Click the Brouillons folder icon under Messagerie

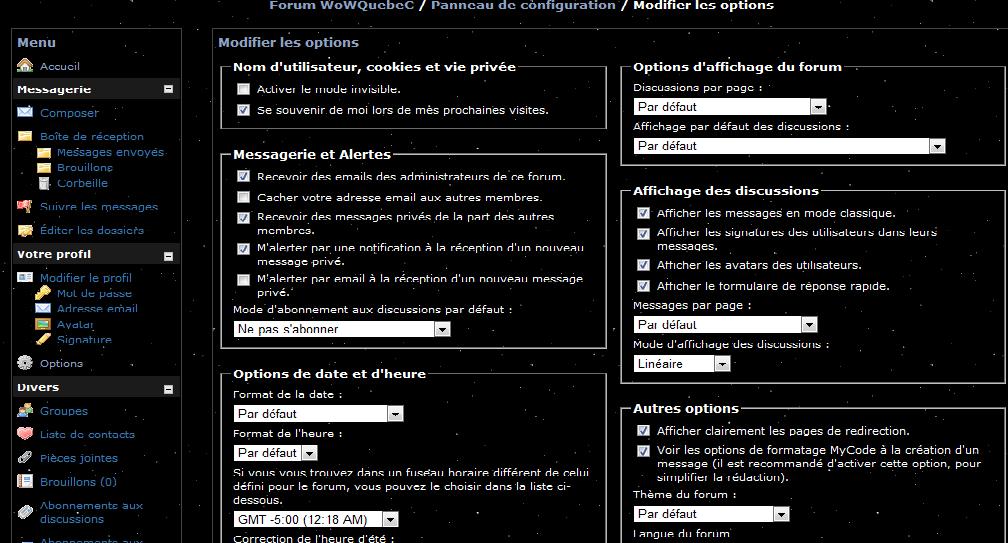[44, 168]
